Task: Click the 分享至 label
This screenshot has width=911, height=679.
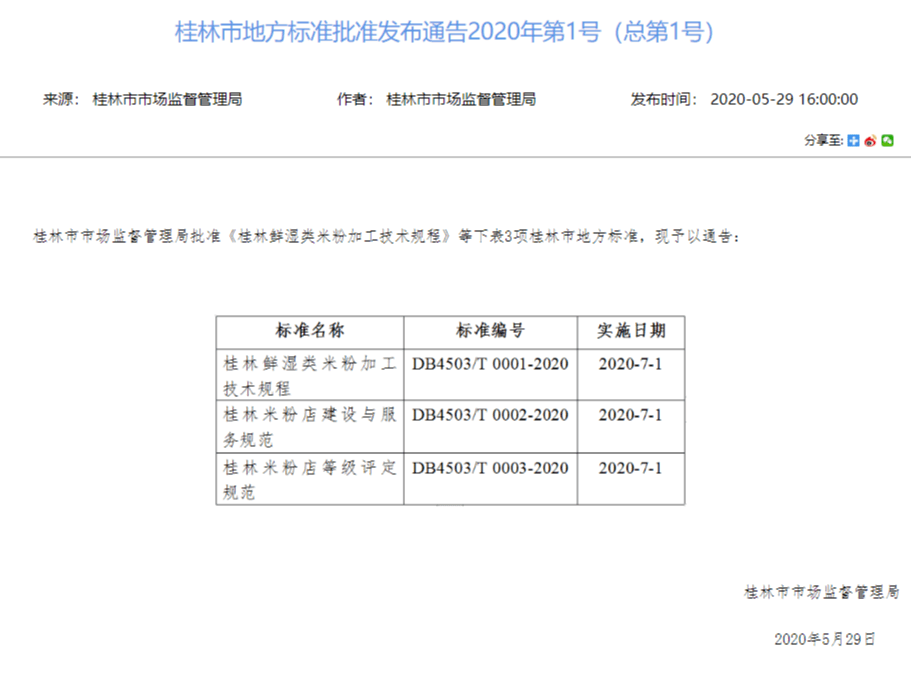Action: (824, 141)
